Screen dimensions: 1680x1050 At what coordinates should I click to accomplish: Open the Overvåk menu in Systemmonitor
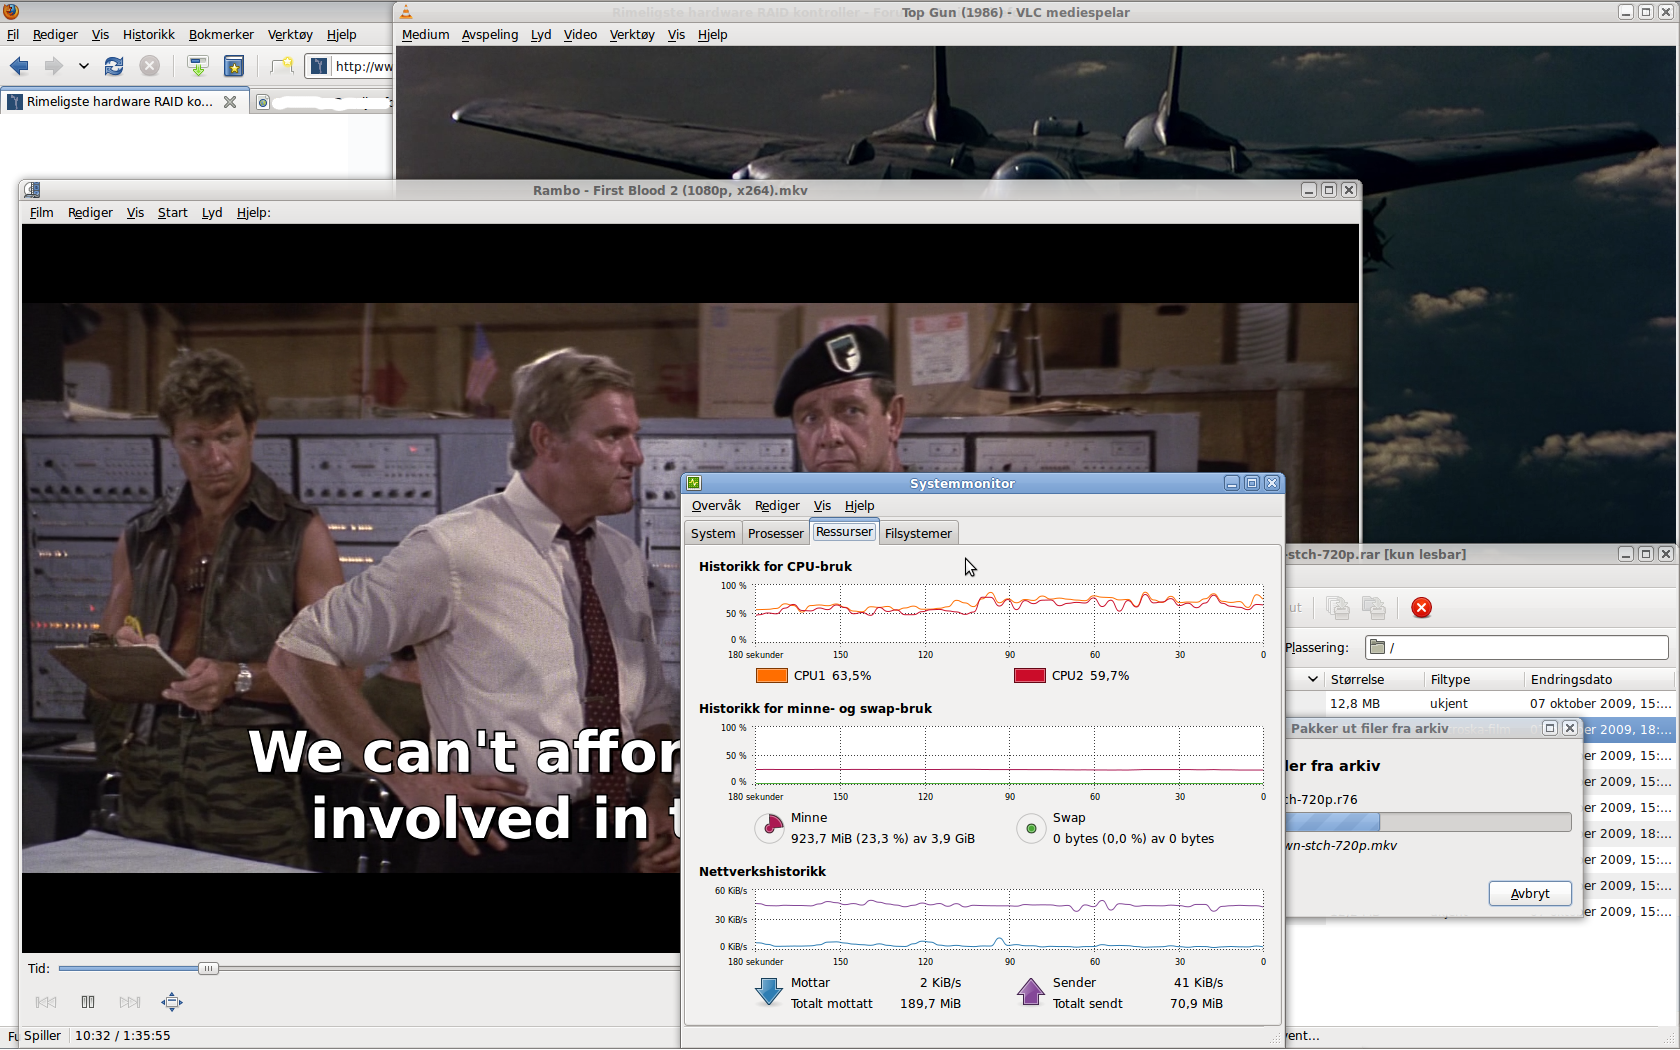point(716,505)
